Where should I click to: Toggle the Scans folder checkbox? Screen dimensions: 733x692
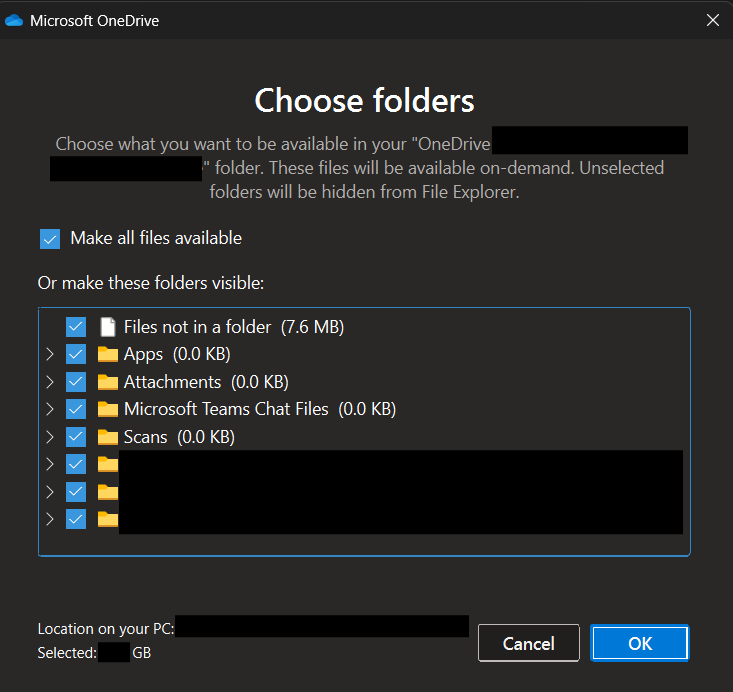click(76, 437)
